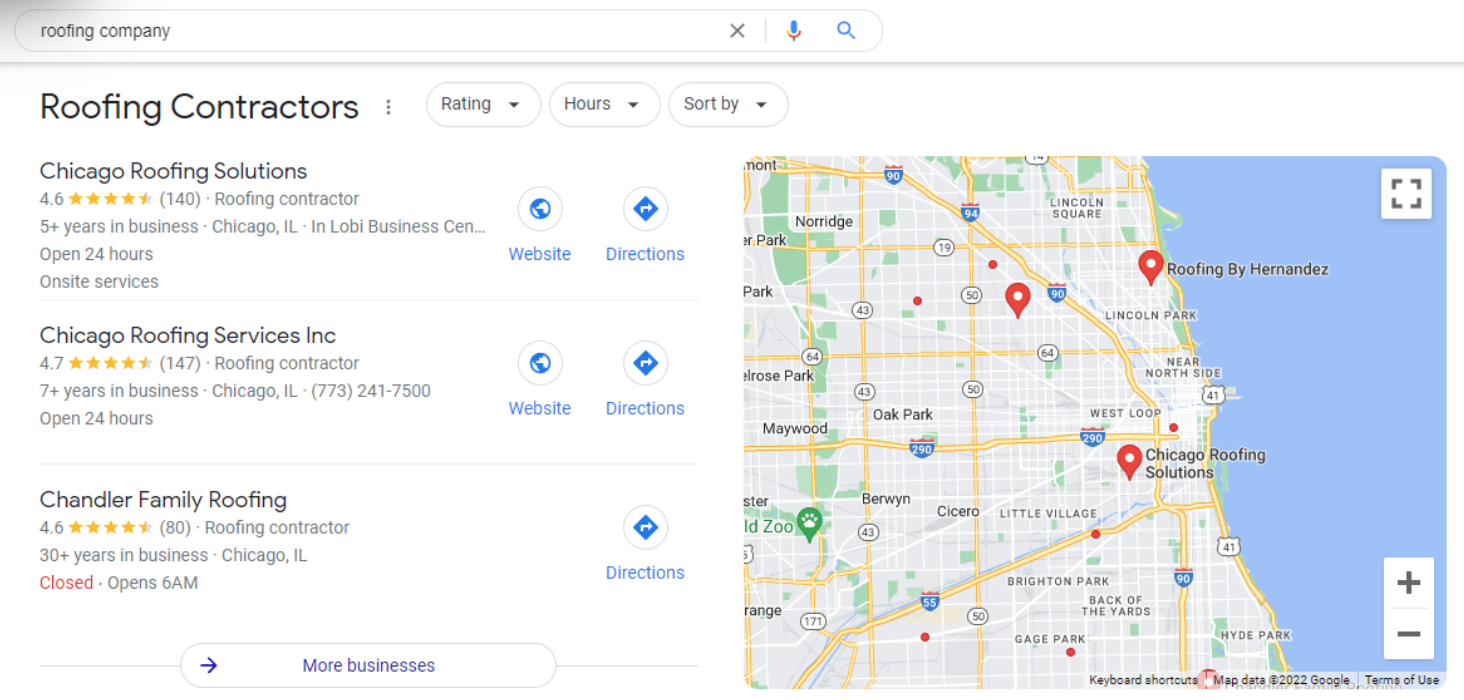Click the Chicago Roofing Solutions map label
Screen dimensions: 1464x700
(x=1205, y=463)
